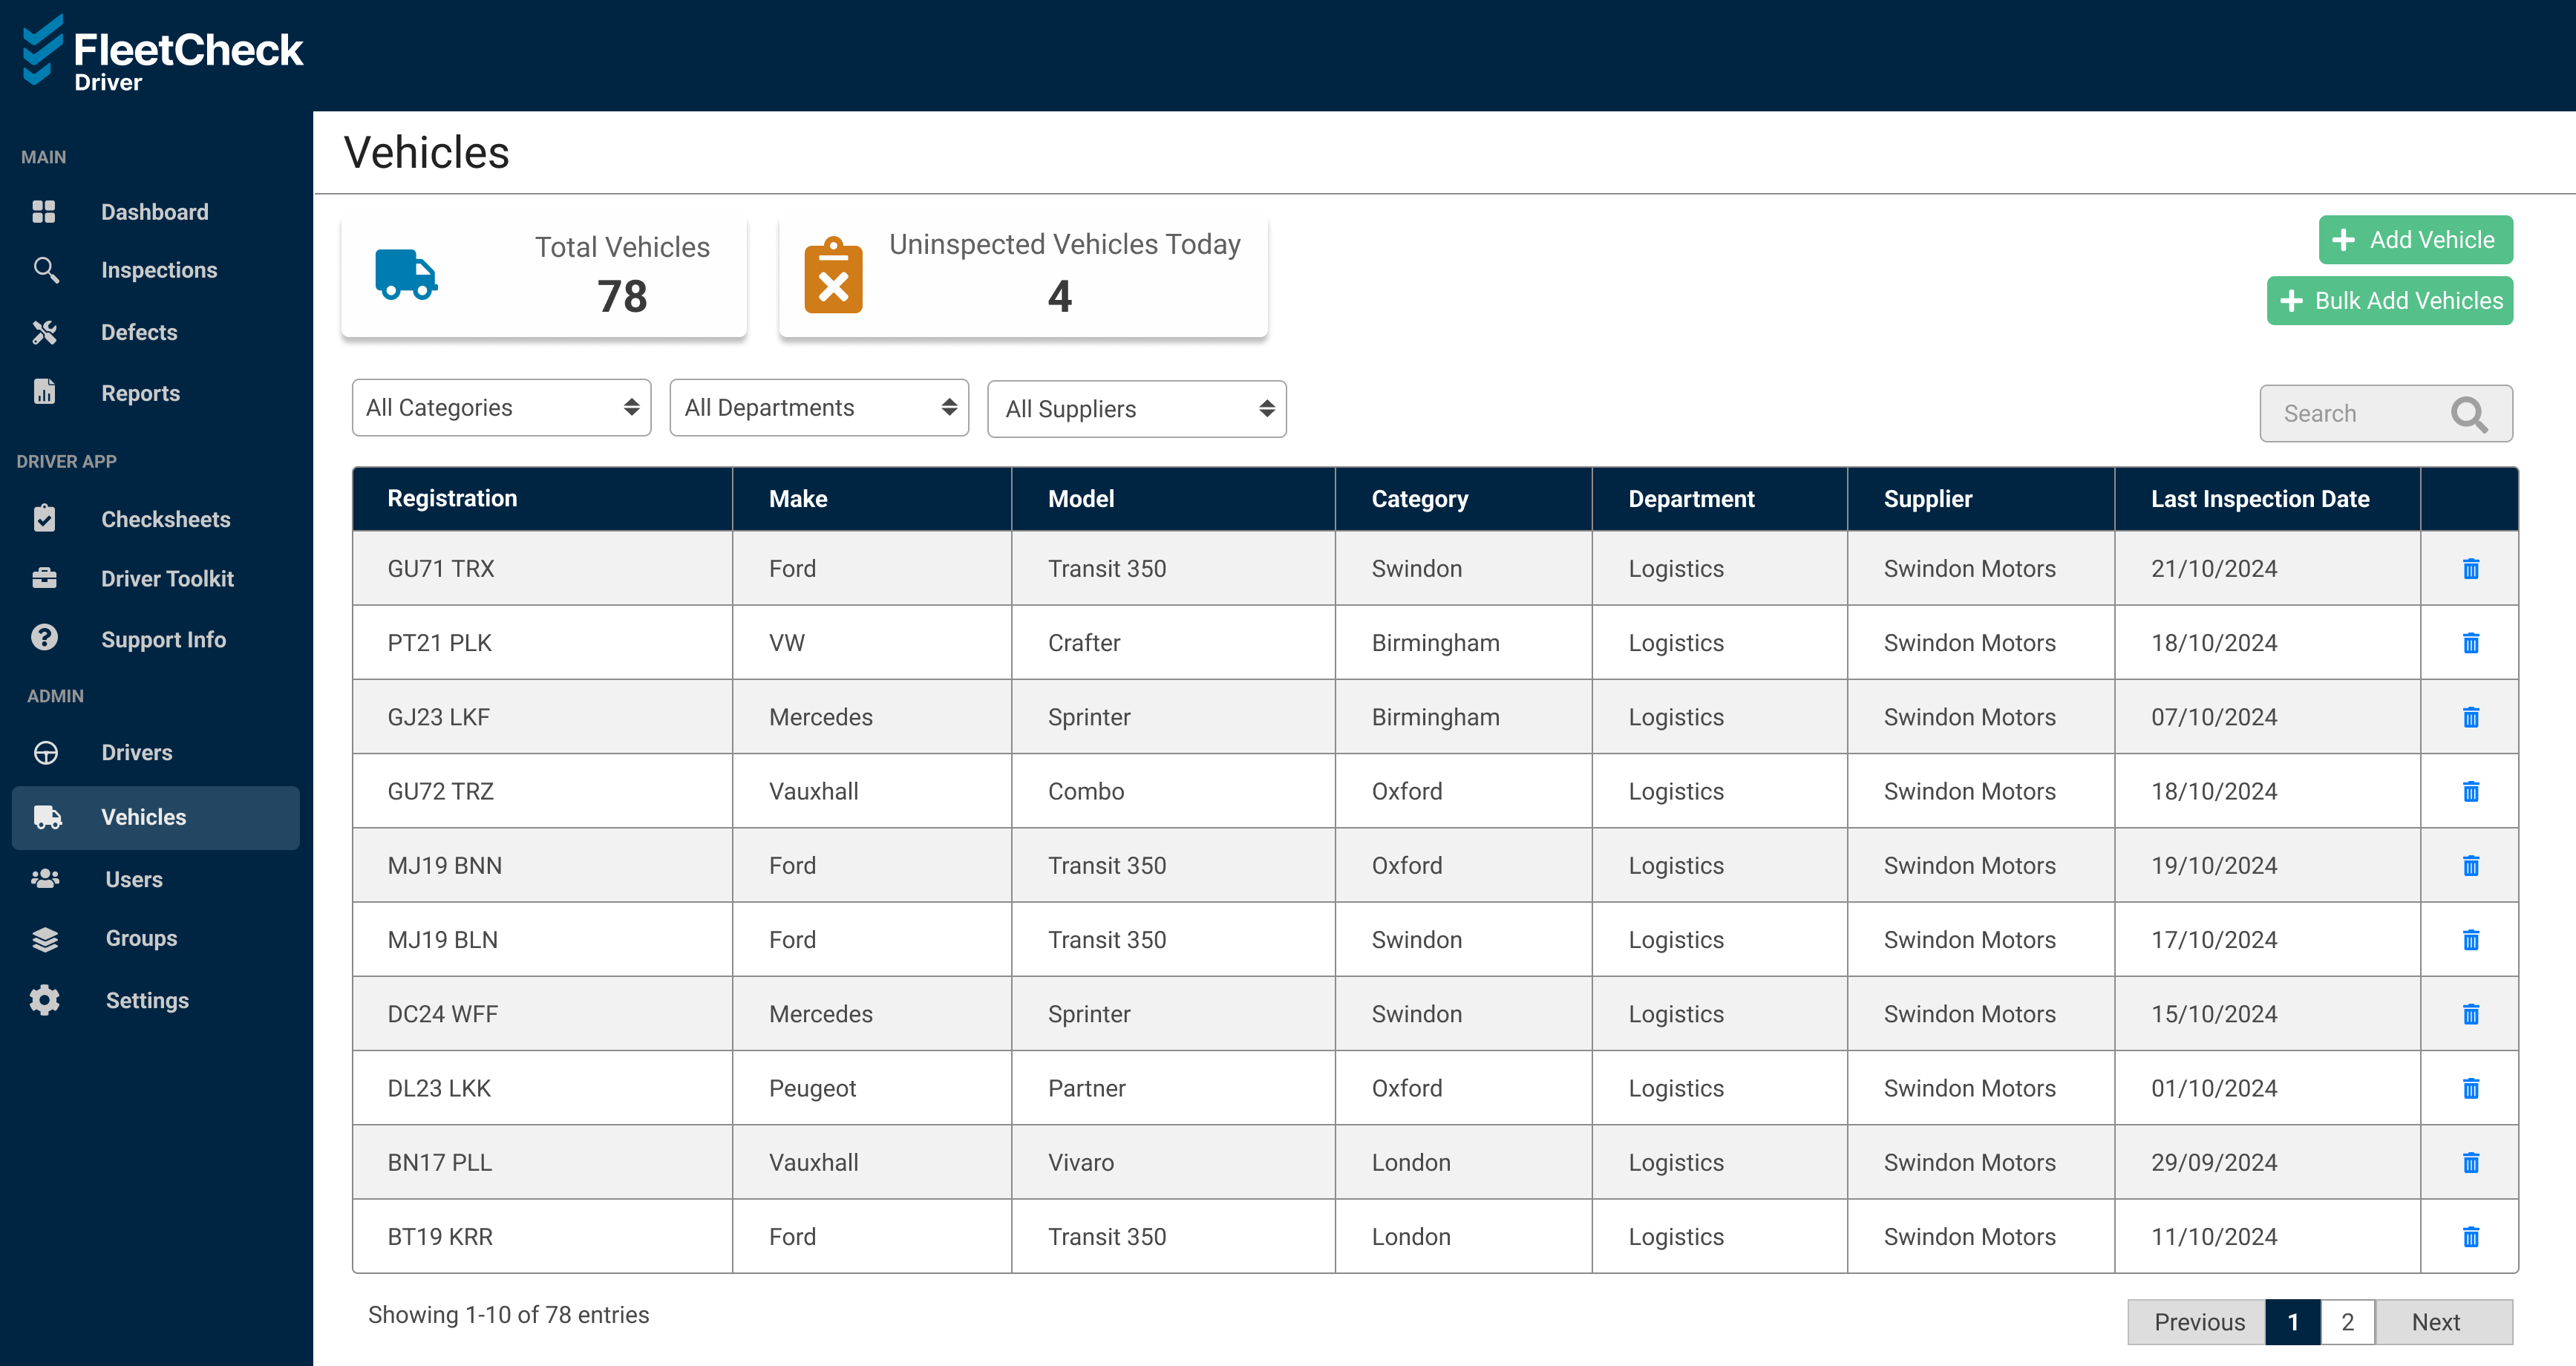This screenshot has width=2576, height=1366.
Task: Click the Dashboard grid icon
Action: click(44, 212)
